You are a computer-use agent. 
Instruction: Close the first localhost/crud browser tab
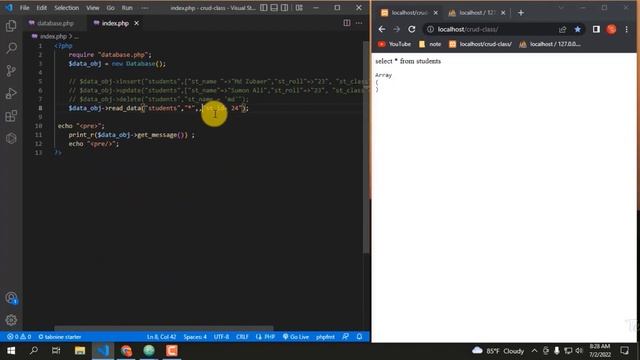(x=436, y=13)
